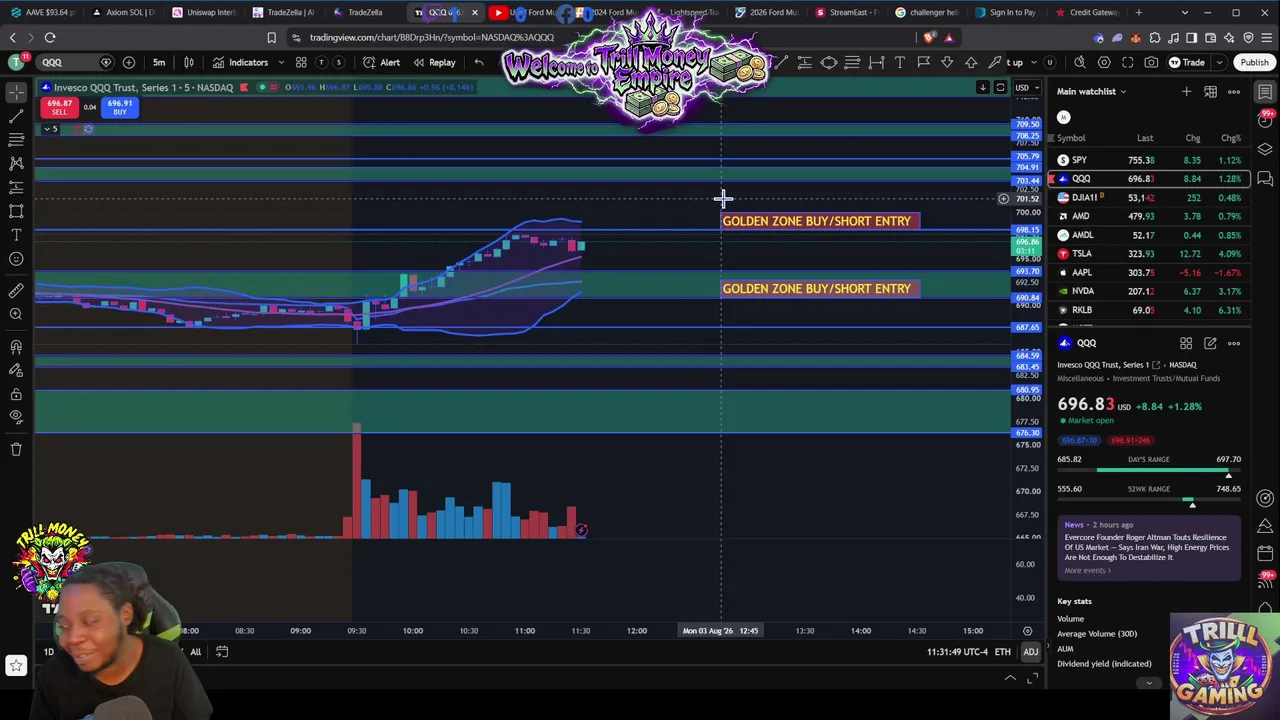Remove drawings with trash icon
Screen dimensions: 1280x720
16,450
